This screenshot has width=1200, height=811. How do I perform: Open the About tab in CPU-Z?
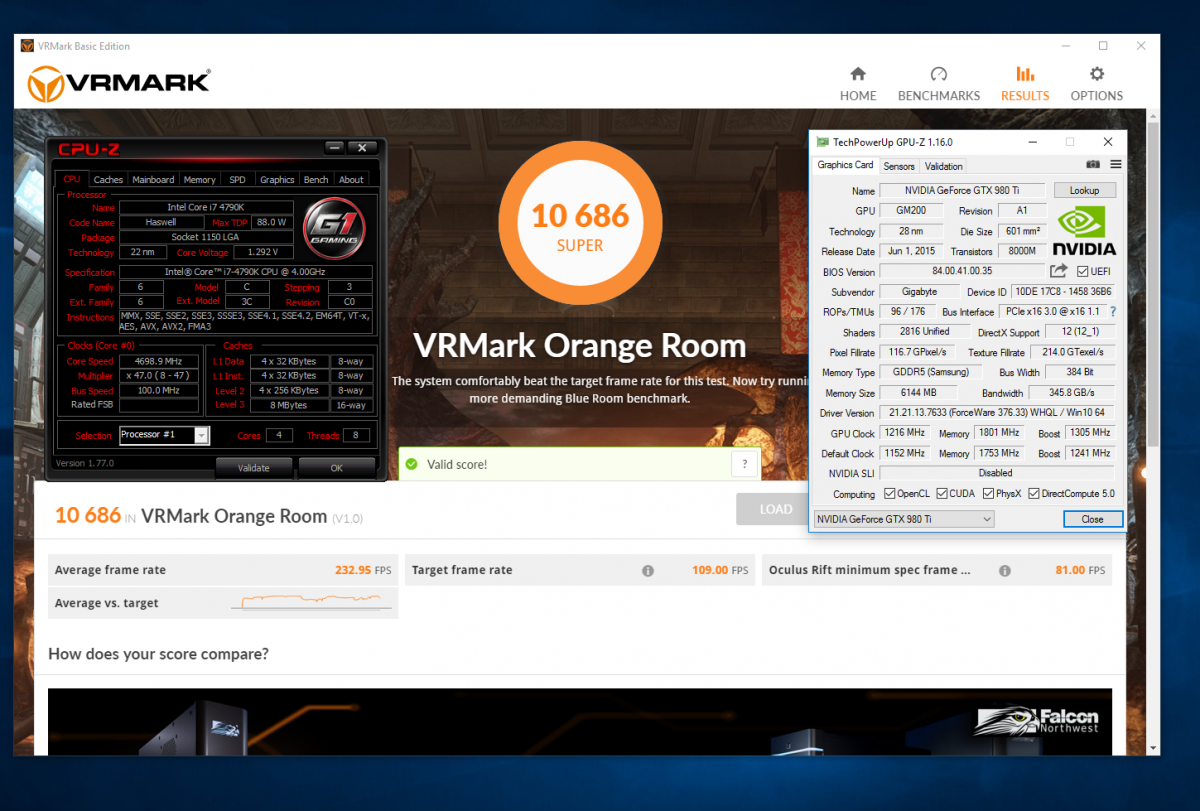click(351, 180)
